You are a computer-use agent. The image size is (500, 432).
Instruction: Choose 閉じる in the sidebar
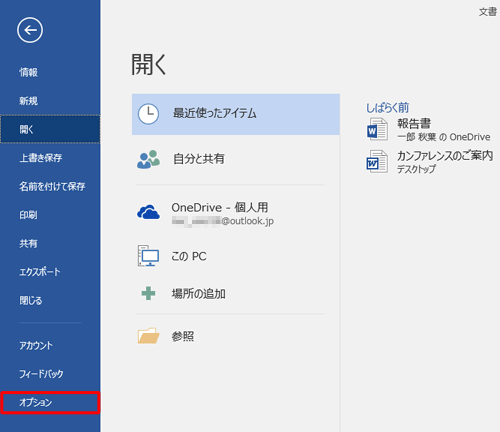point(50,300)
